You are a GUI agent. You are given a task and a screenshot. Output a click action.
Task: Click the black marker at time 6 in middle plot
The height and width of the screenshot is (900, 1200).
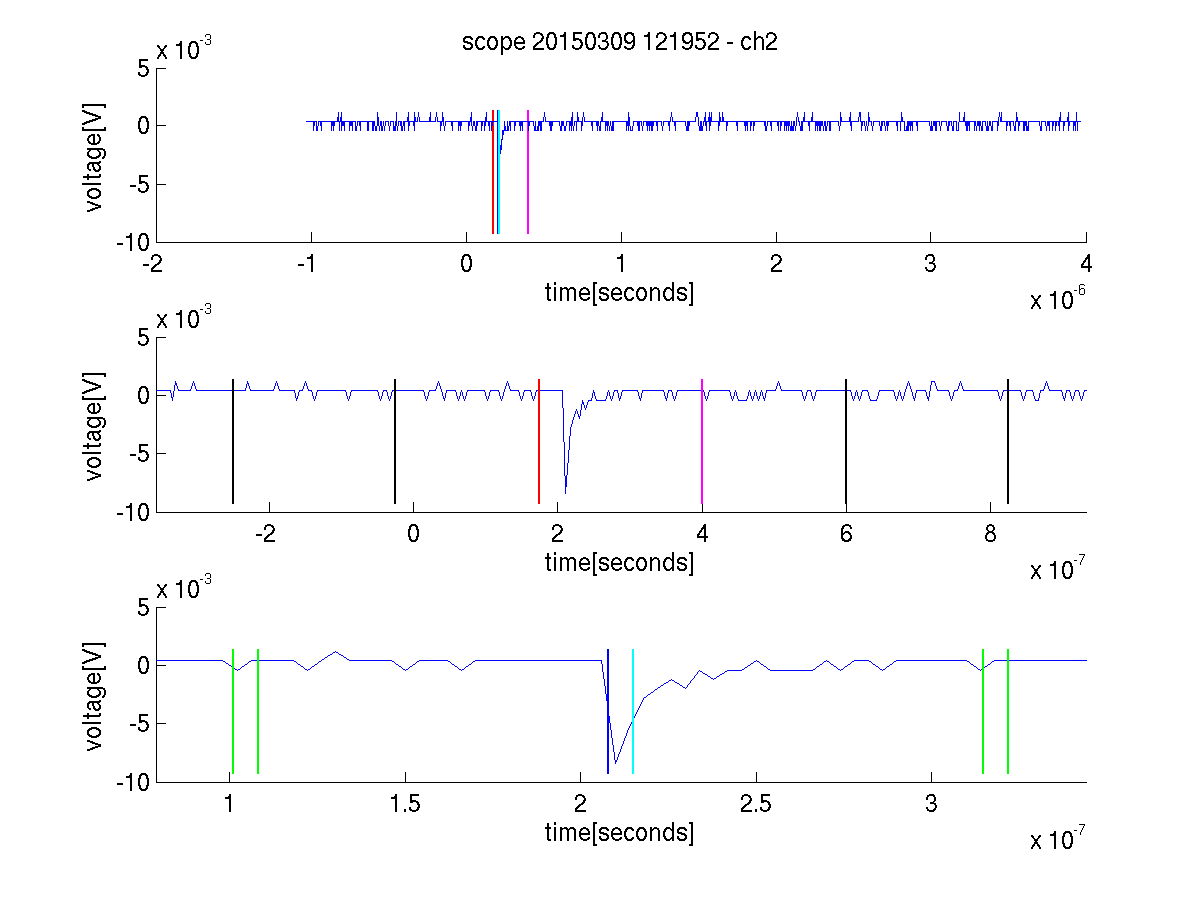(846, 441)
